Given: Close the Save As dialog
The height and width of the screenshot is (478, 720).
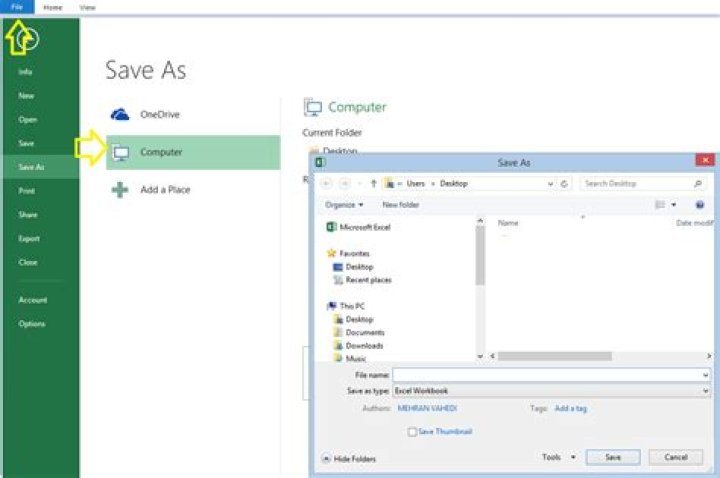Looking at the screenshot, I should click(705, 160).
